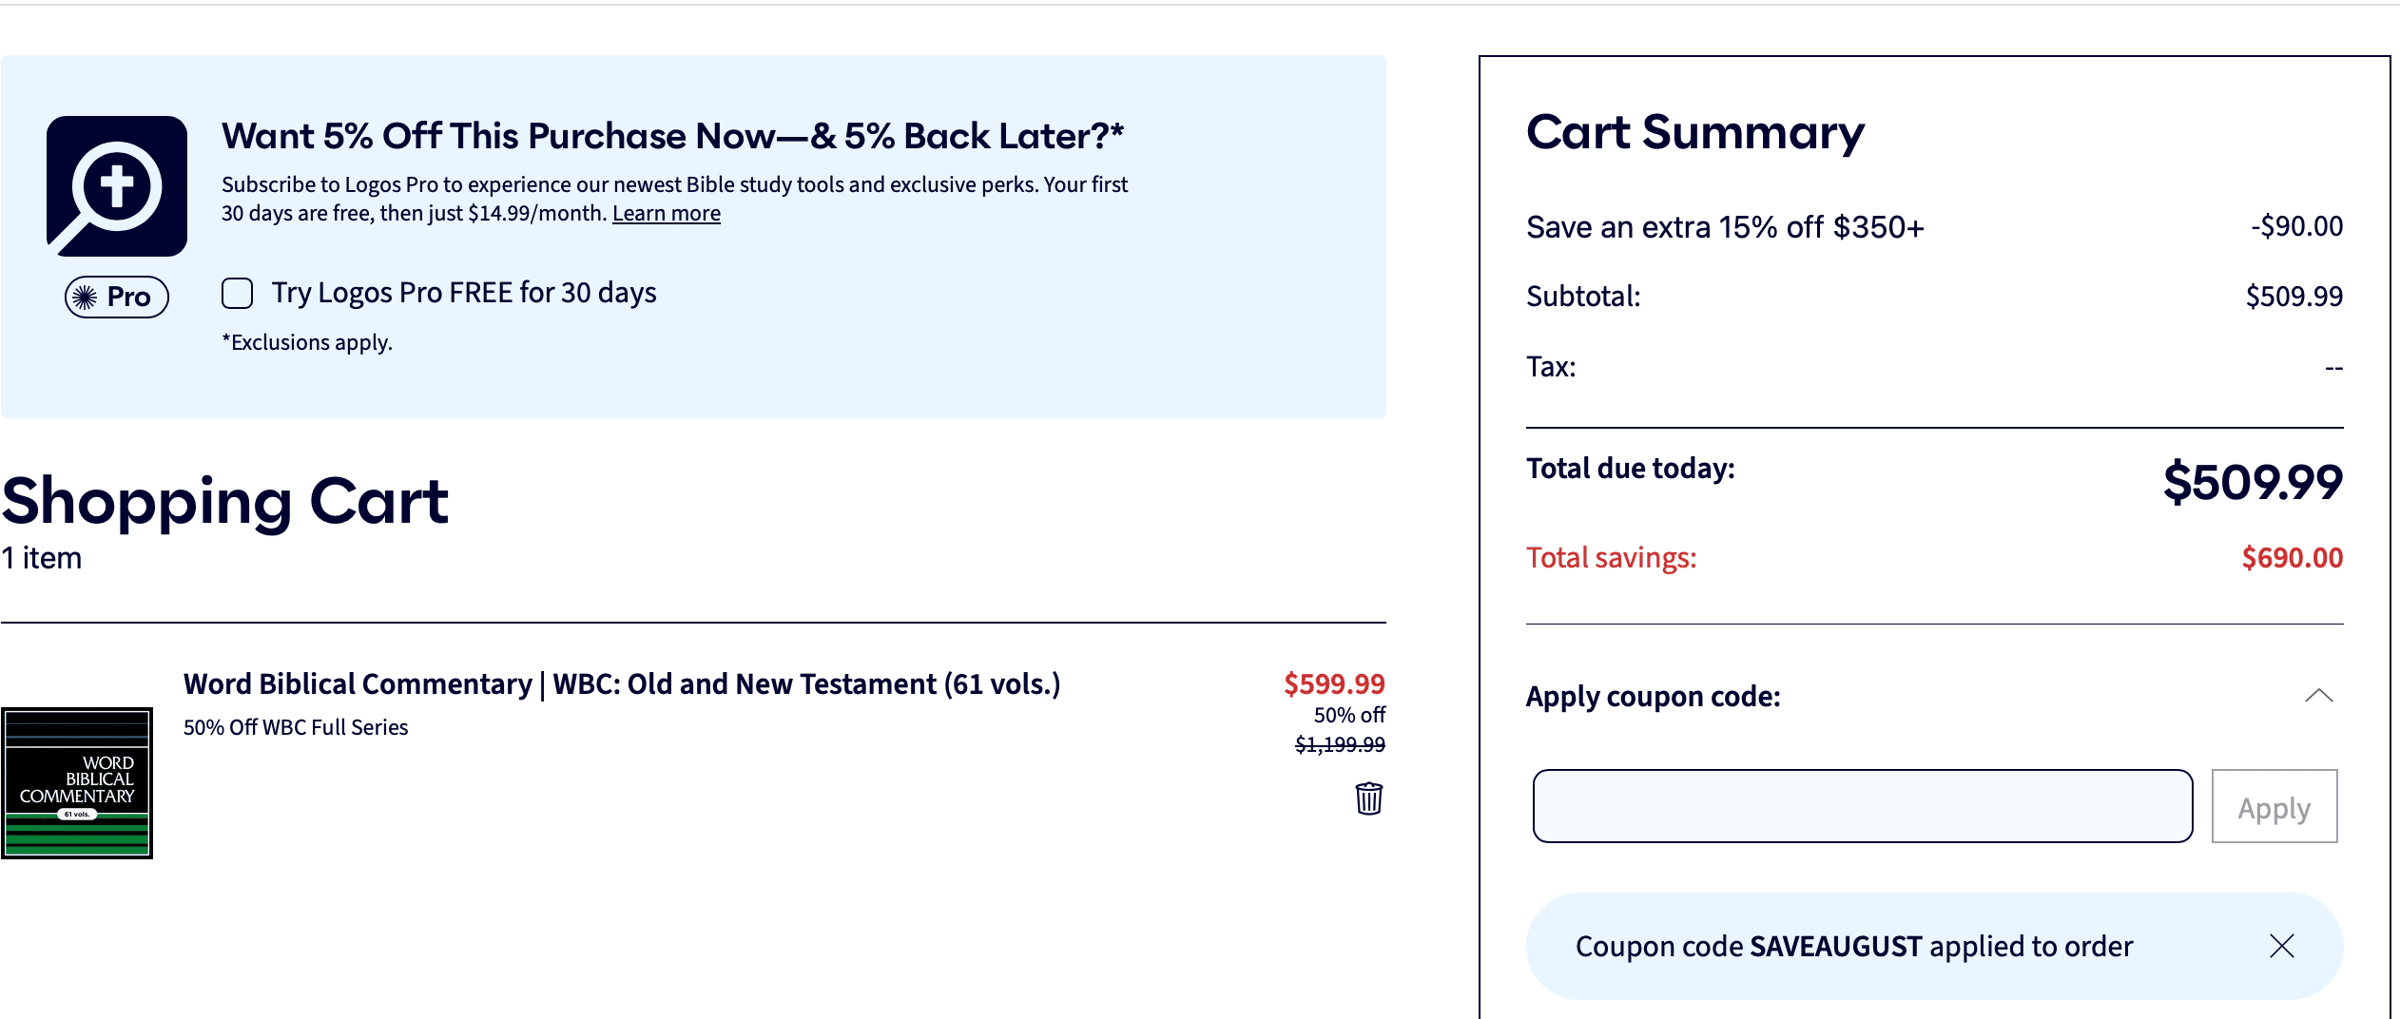Click the Total due today $509.99 amount
This screenshot has width=2400, height=1019.
click(x=2252, y=482)
